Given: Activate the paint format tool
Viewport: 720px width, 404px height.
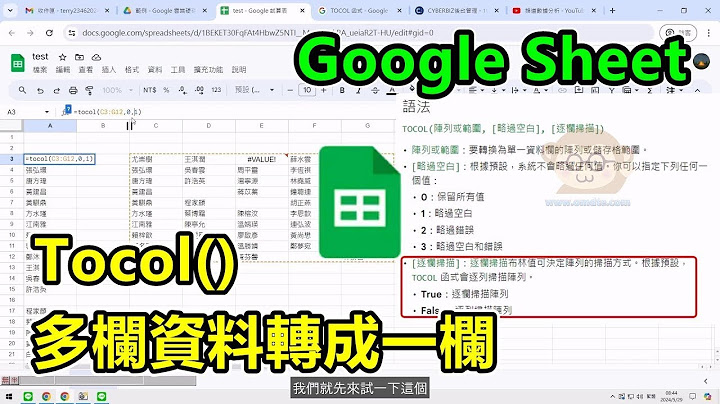Looking at the screenshot, I should [x=90, y=90].
